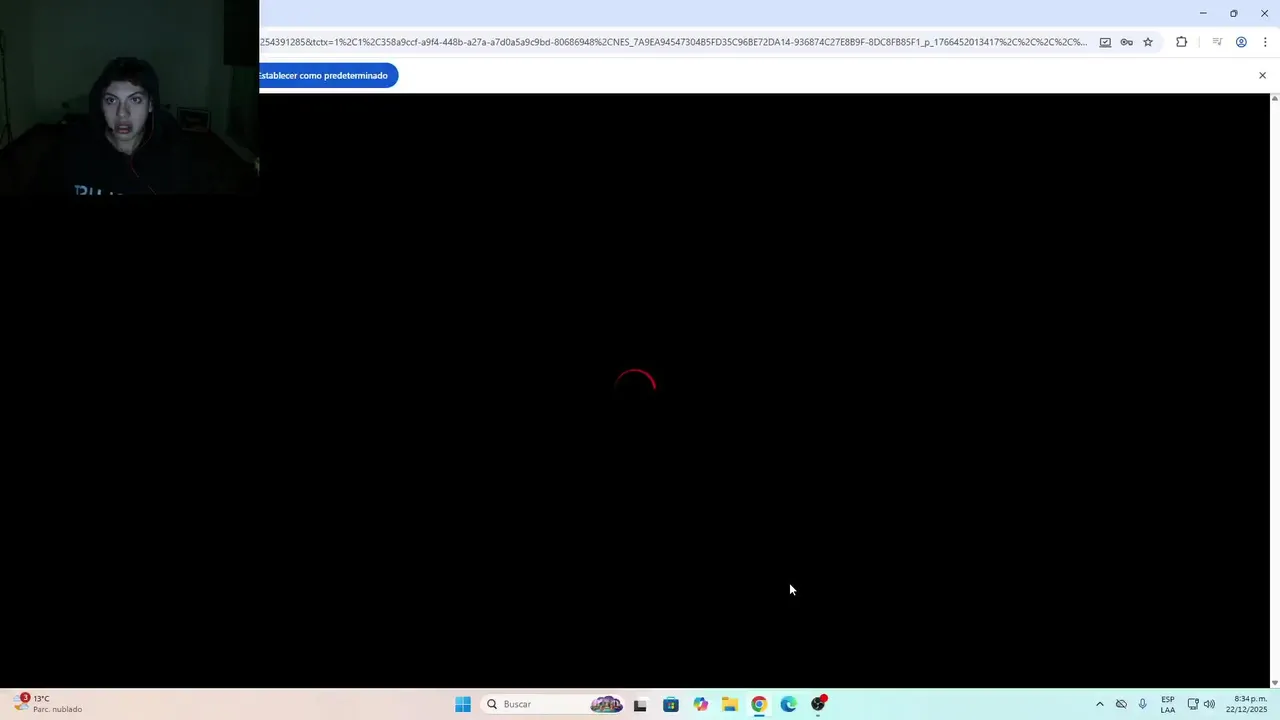Image resolution: width=1280 pixels, height=720 pixels.
Task: Open the clock showing 8:34 p.m.
Action: pos(1247,704)
